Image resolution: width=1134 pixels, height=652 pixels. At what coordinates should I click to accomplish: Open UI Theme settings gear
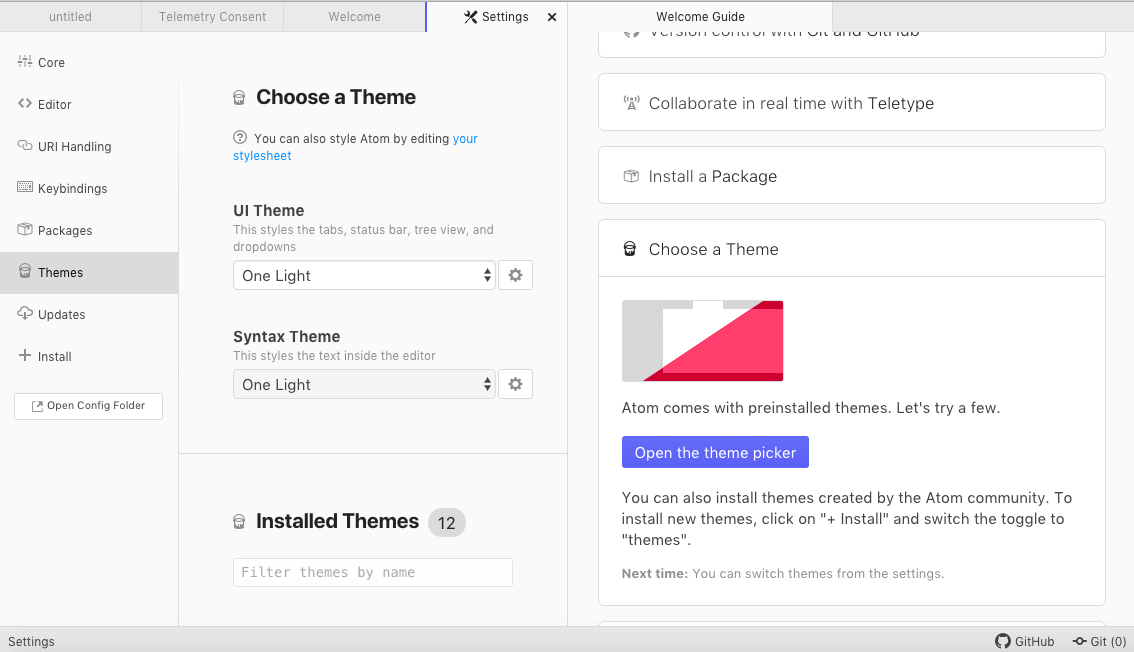515,275
